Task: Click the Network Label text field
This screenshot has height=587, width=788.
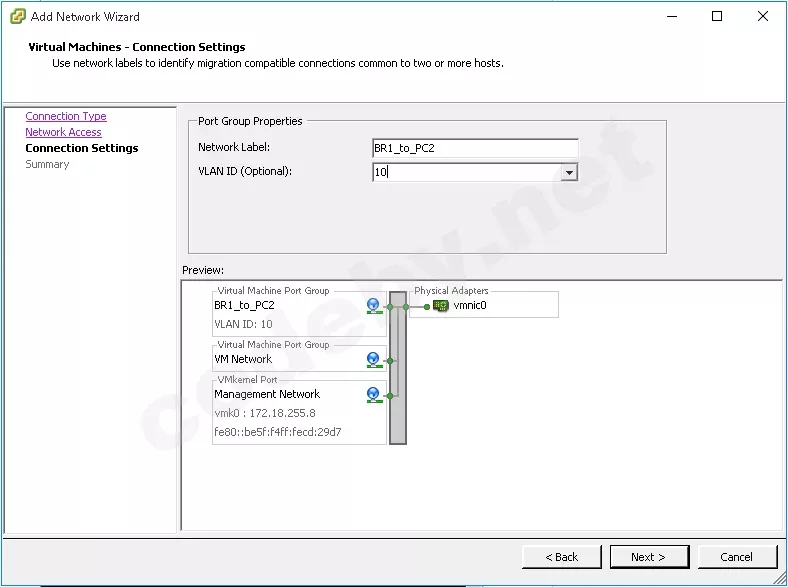Action: [475, 148]
